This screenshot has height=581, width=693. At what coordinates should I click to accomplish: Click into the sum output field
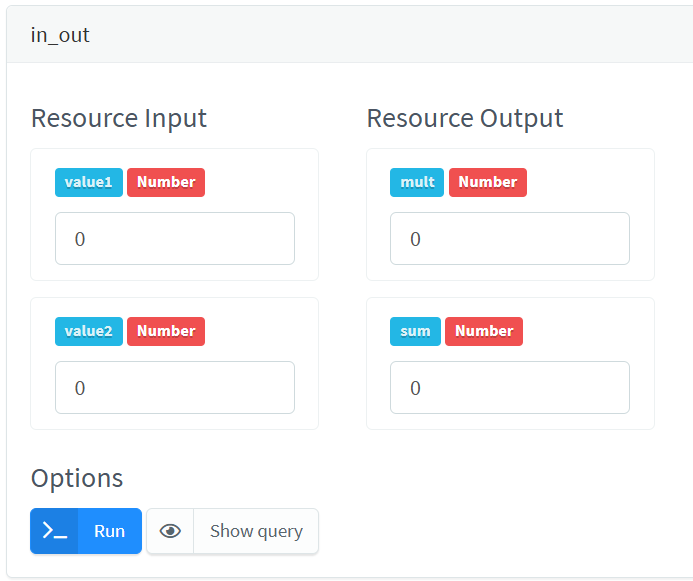[510, 388]
